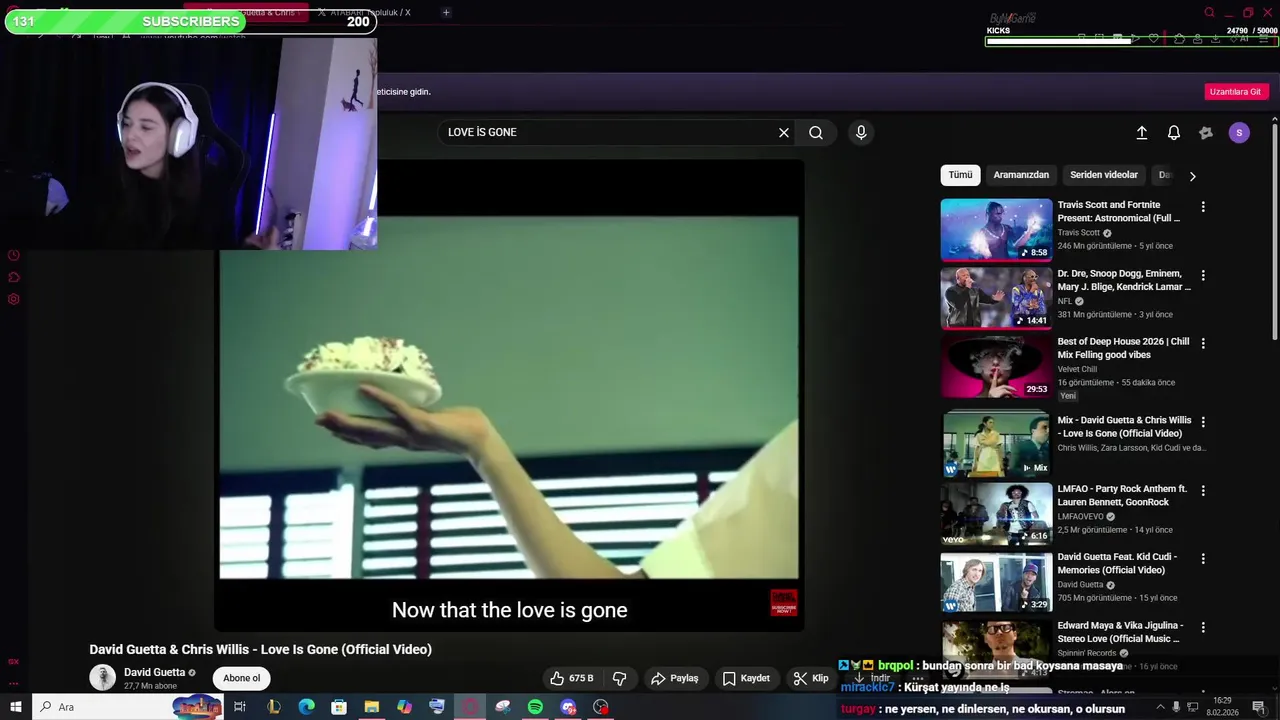This screenshot has width=1280, height=720.
Task: Launch League of Legends from the taskbar
Action: (274, 707)
